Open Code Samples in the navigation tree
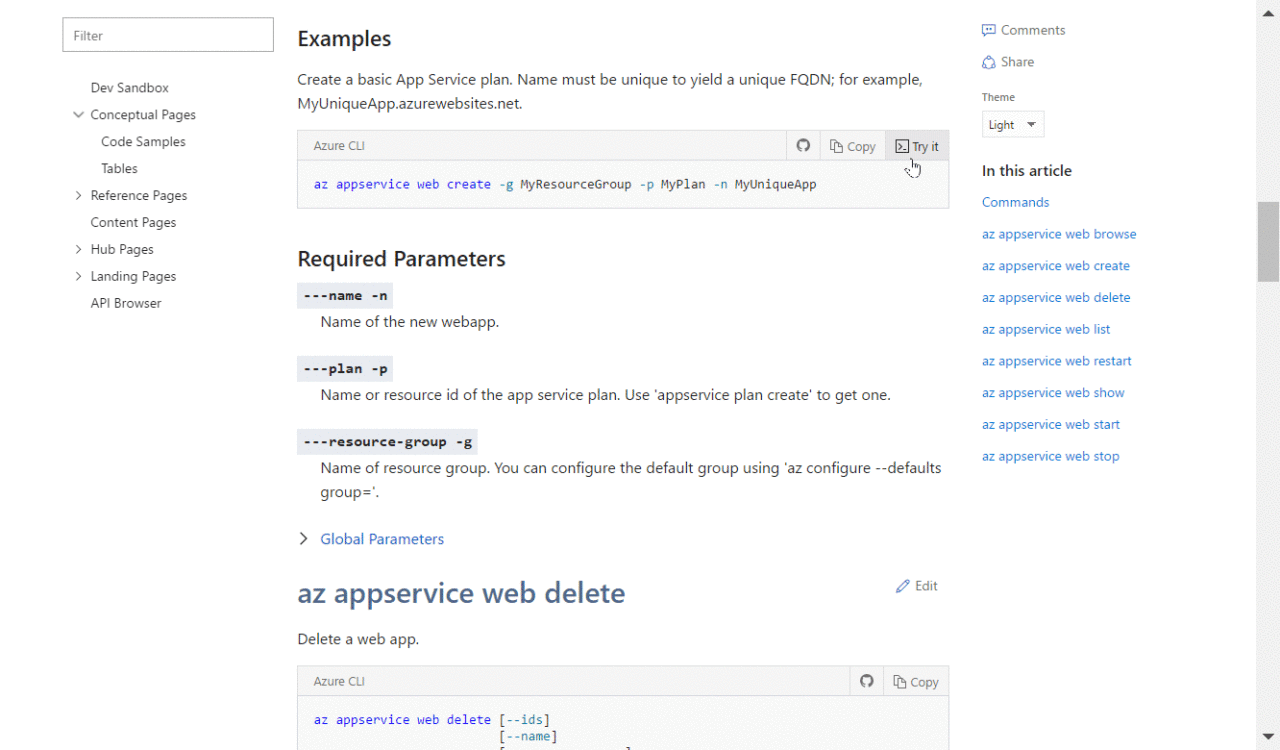 [143, 141]
